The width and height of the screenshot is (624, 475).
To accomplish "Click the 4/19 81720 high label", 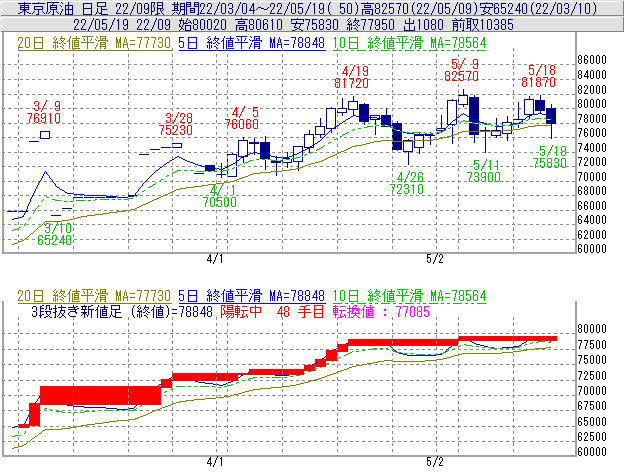I will pyautogui.click(x=351, y=77).
